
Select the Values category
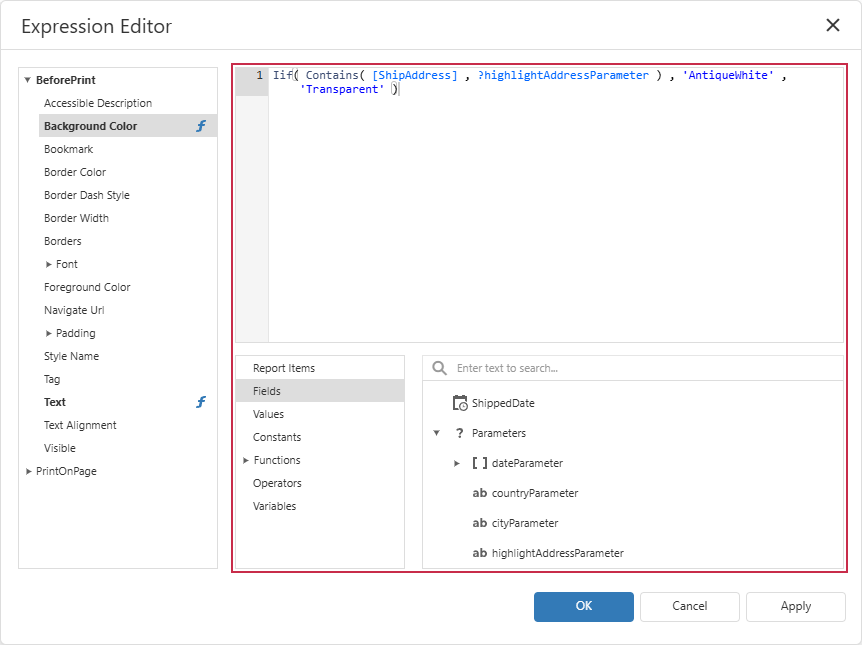pyautogui.click(x=320, y=414)
